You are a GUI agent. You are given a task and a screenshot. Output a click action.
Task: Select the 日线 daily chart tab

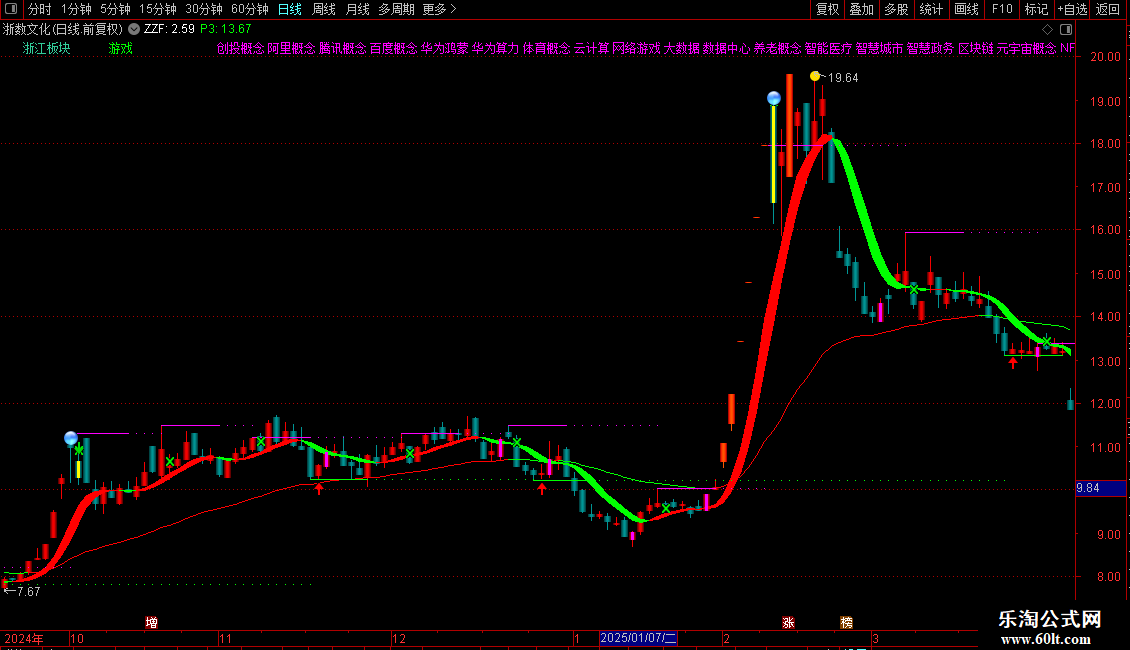(290, 9)
